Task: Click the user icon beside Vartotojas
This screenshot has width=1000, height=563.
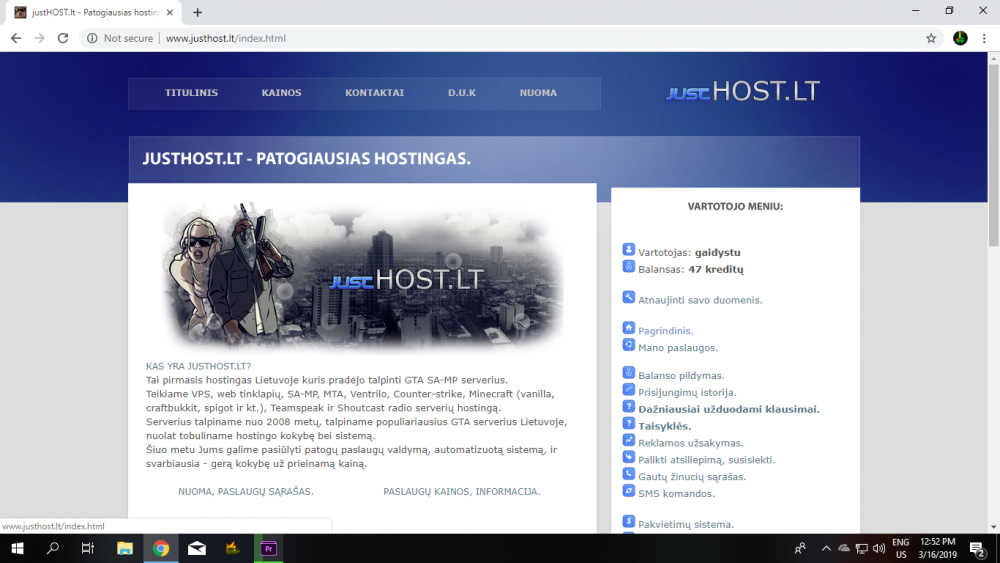Action: tap(628, 249)
